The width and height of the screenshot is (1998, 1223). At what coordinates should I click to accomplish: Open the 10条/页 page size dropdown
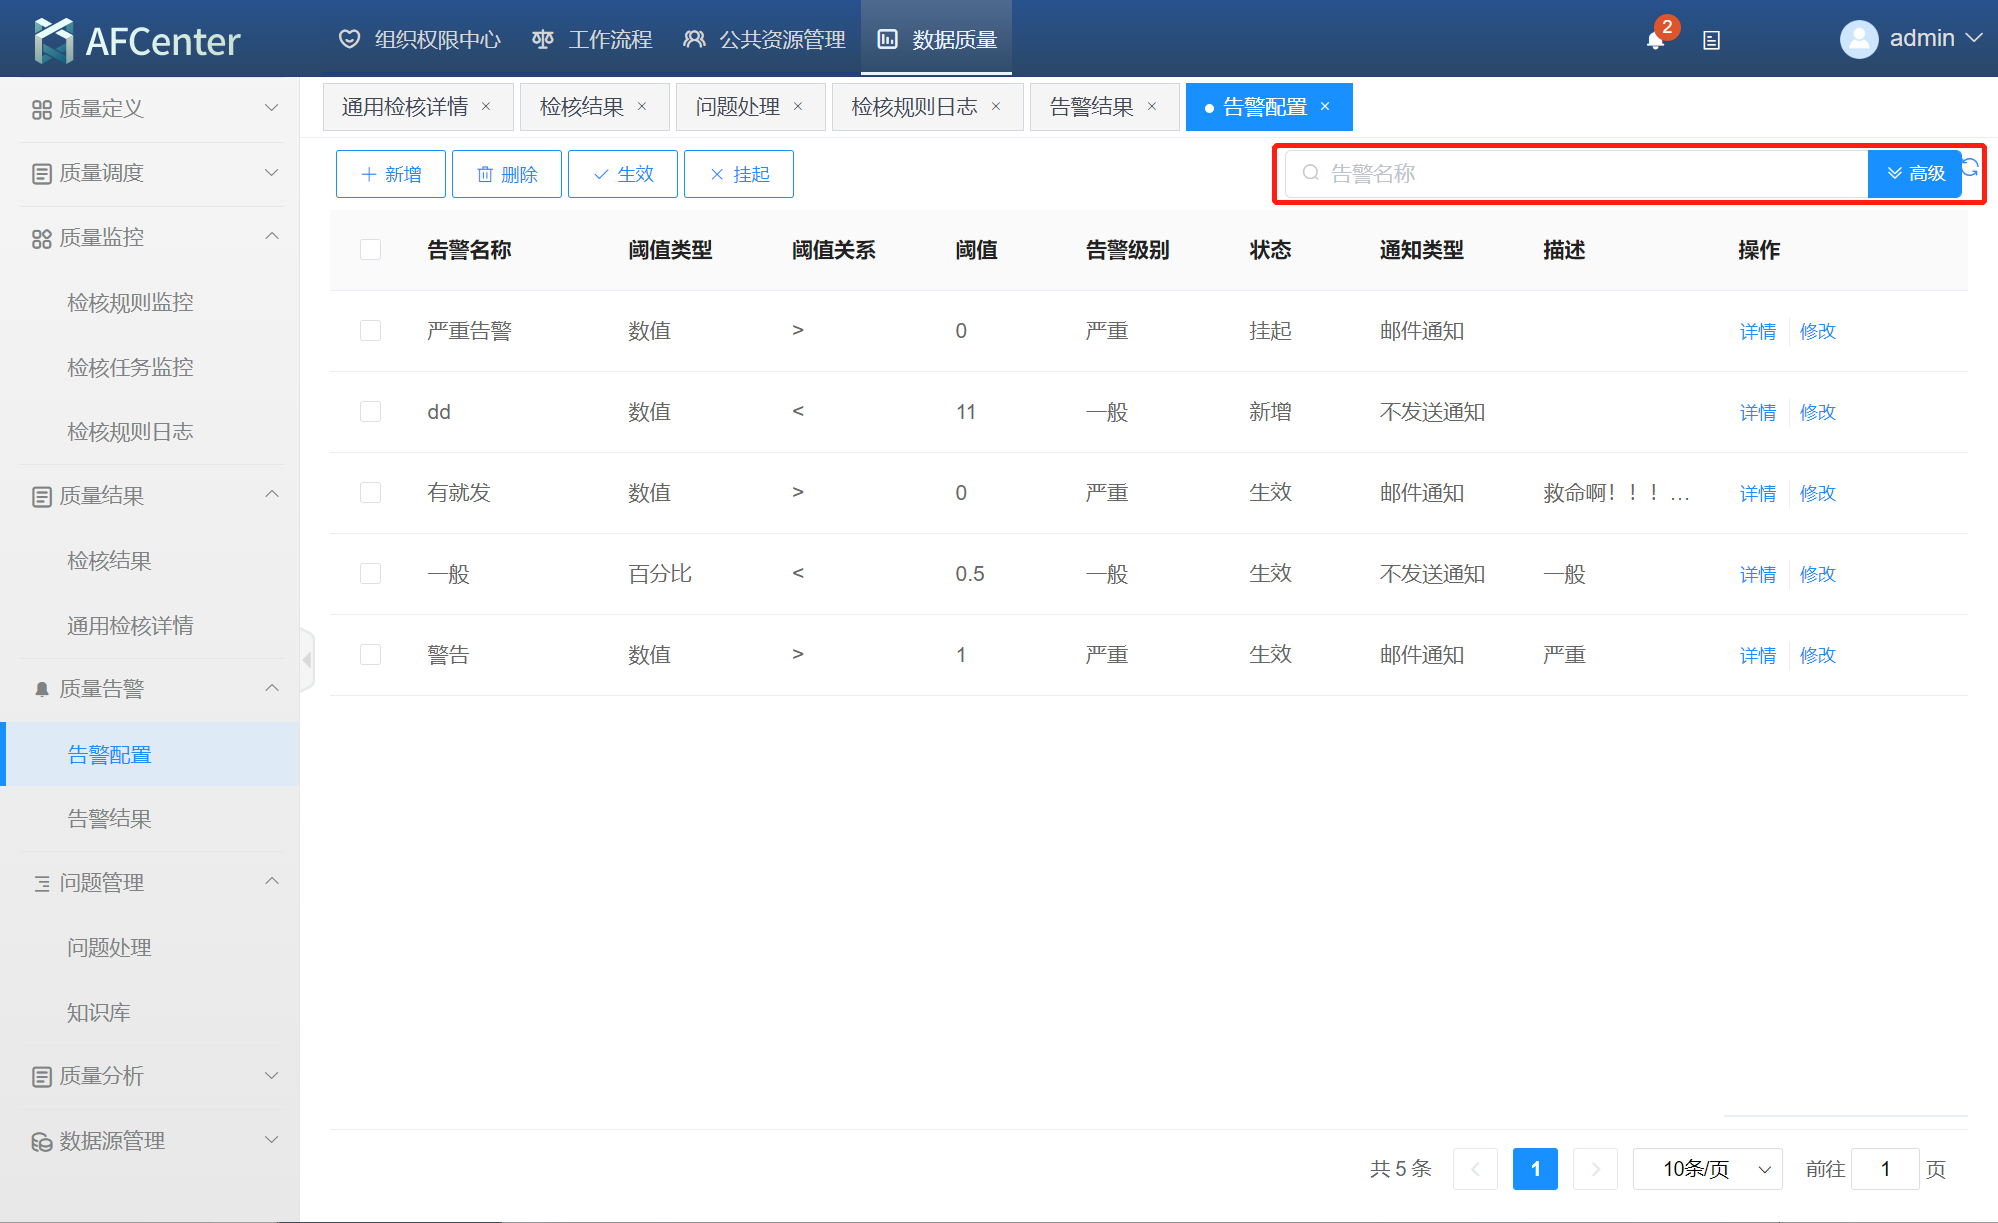click(1706, 1169)
